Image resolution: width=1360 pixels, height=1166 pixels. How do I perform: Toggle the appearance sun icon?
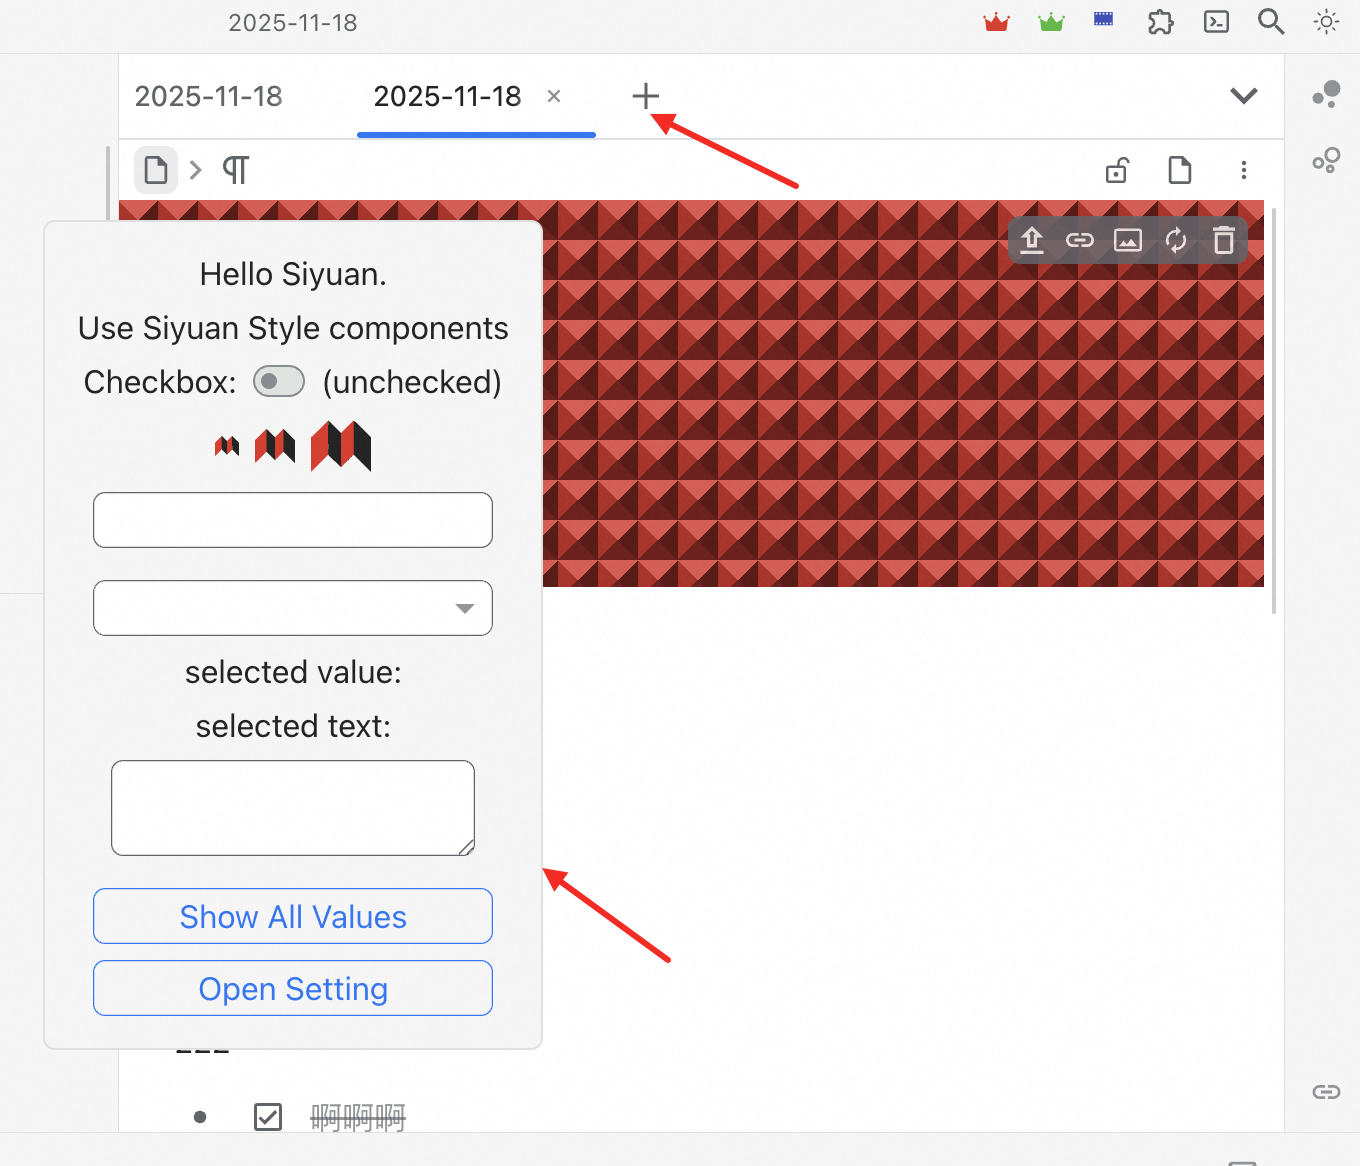point(1326,22)
